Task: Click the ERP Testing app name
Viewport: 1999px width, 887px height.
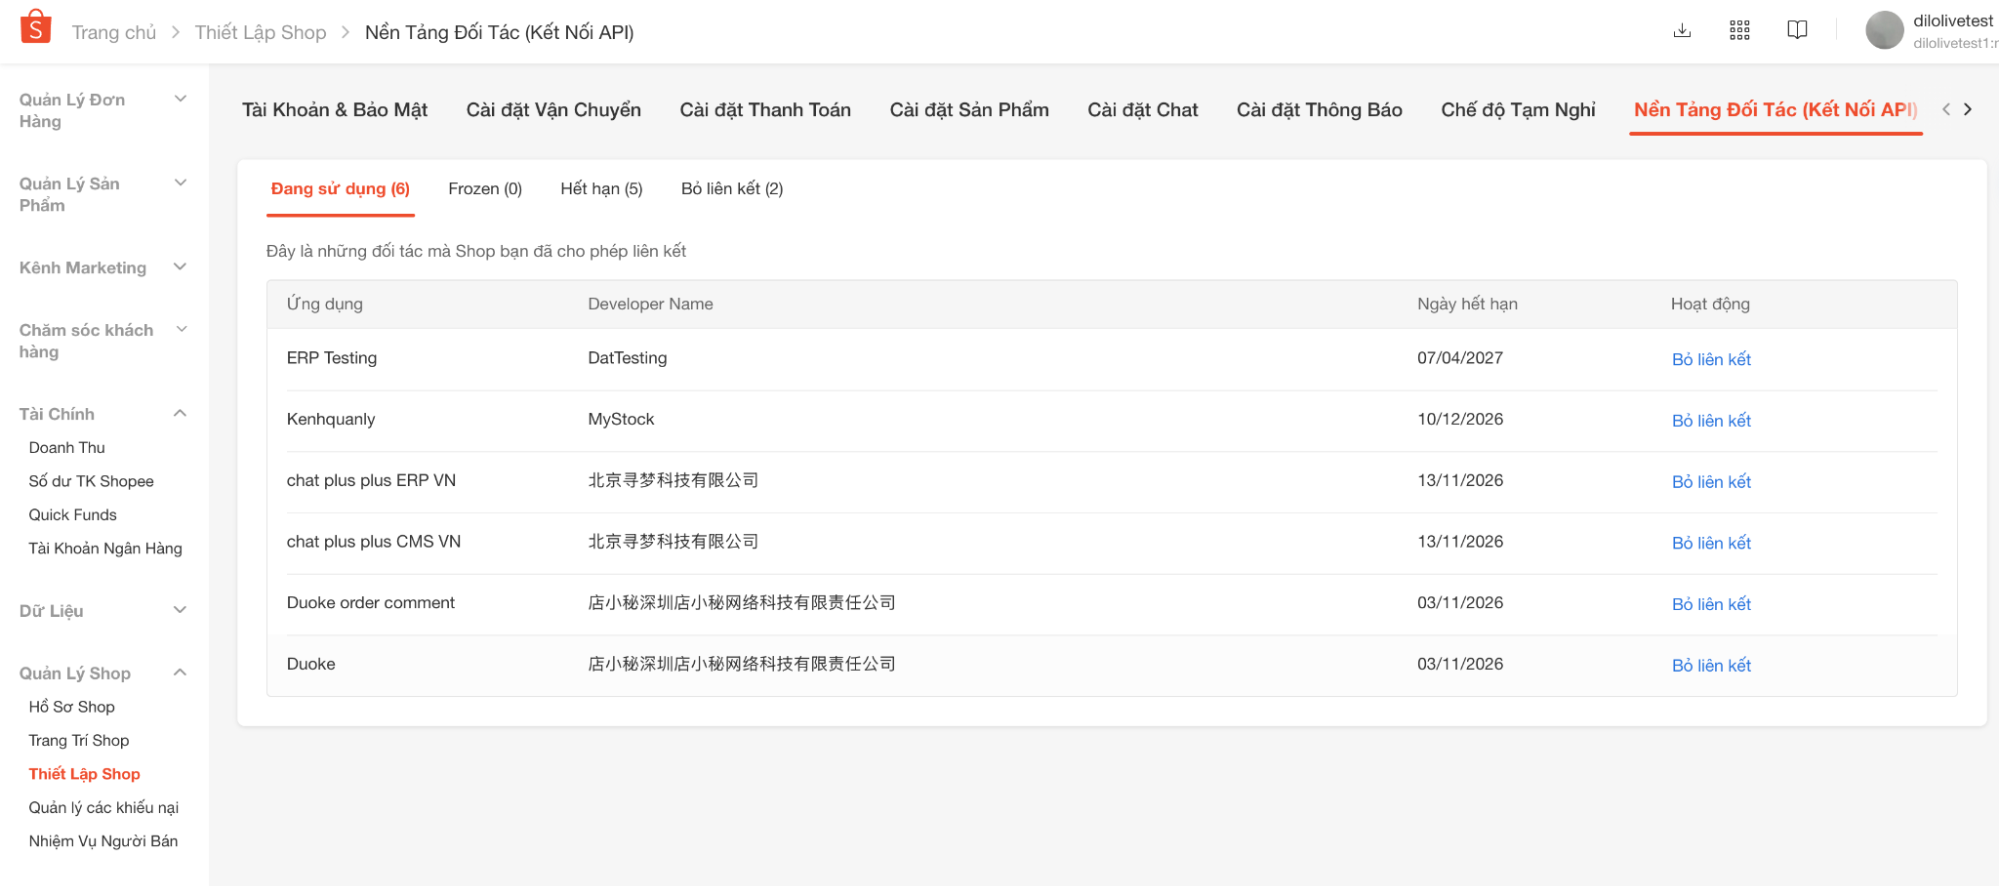Action: point(331,358)
